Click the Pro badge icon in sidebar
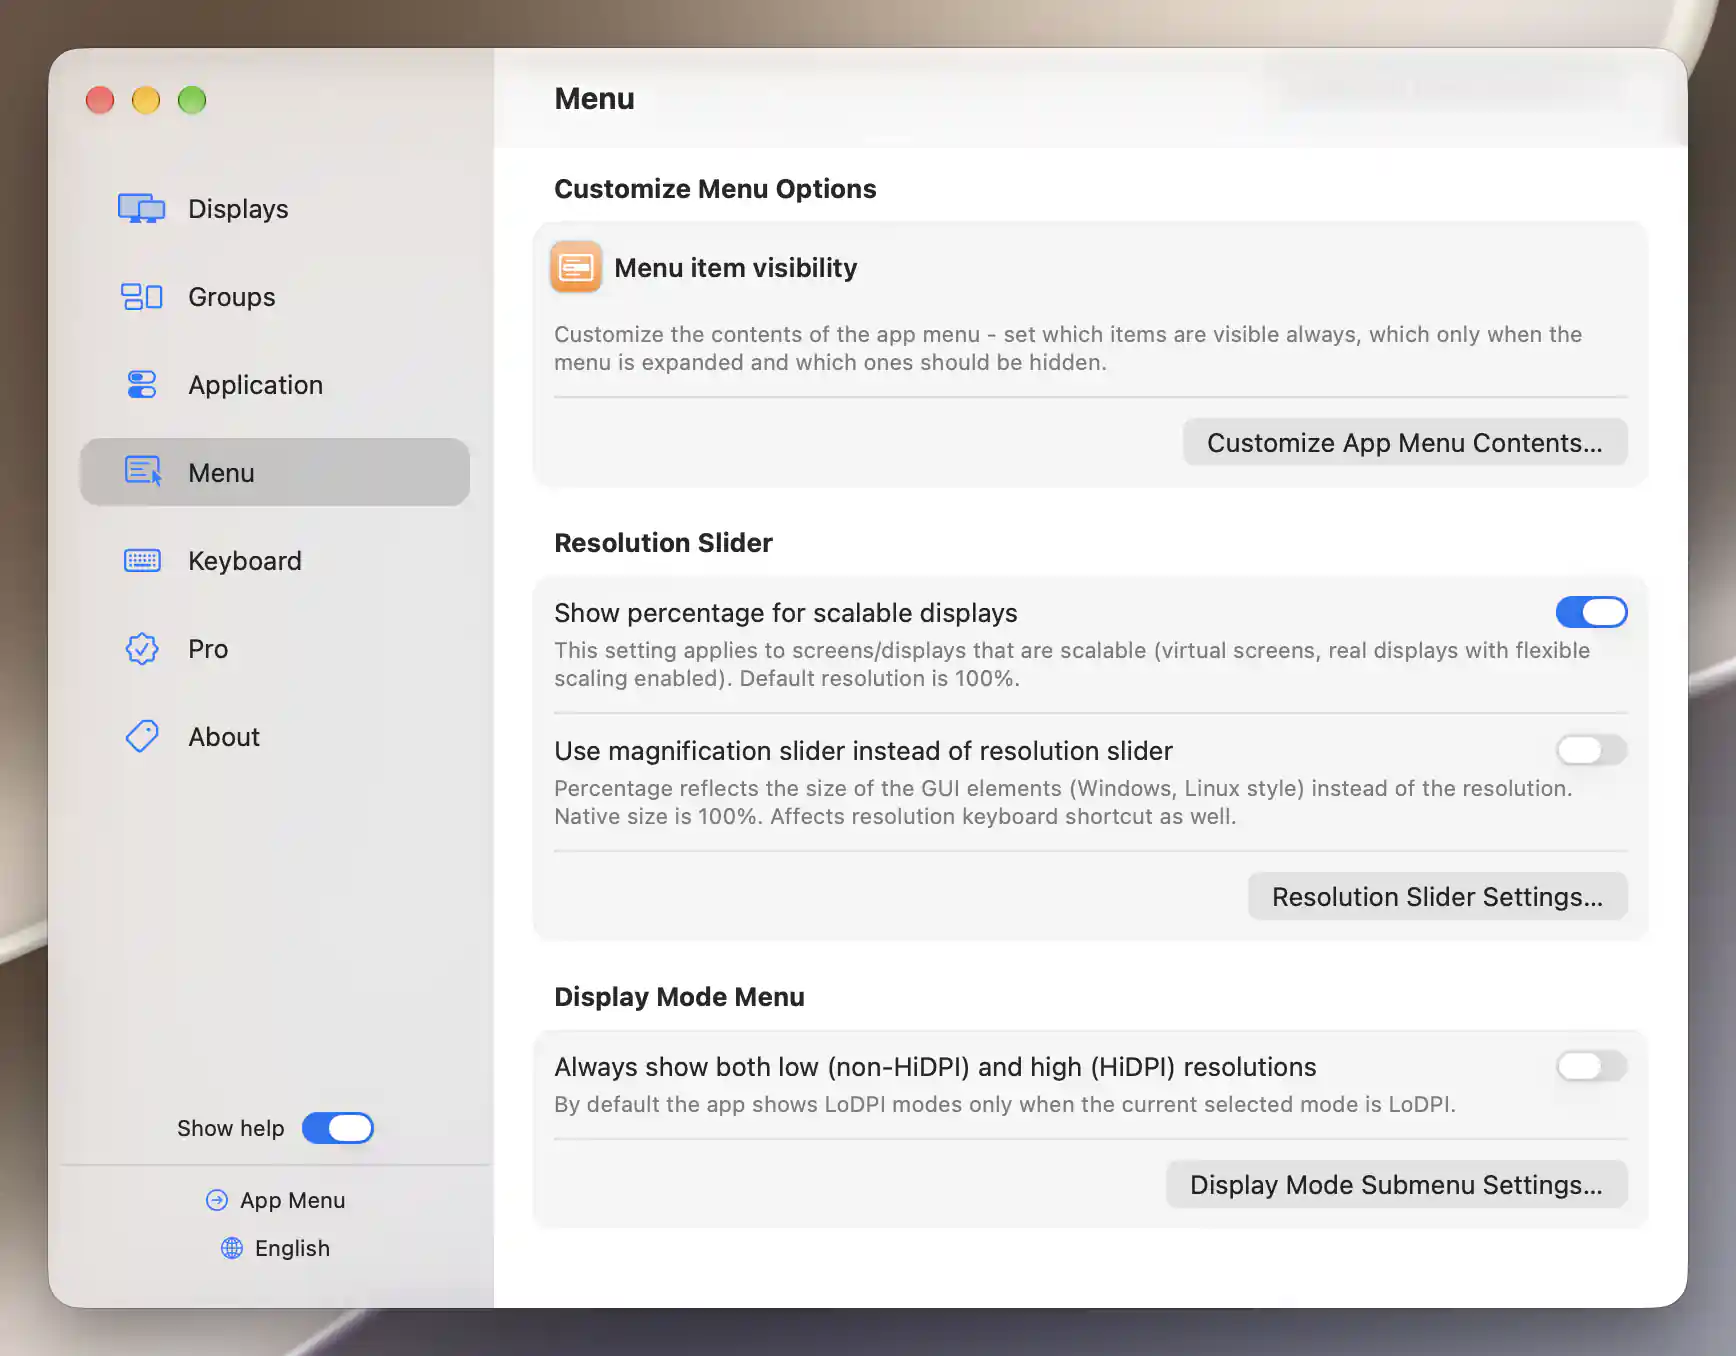Screen dimensions: 1736x1356 pos(141,648)
